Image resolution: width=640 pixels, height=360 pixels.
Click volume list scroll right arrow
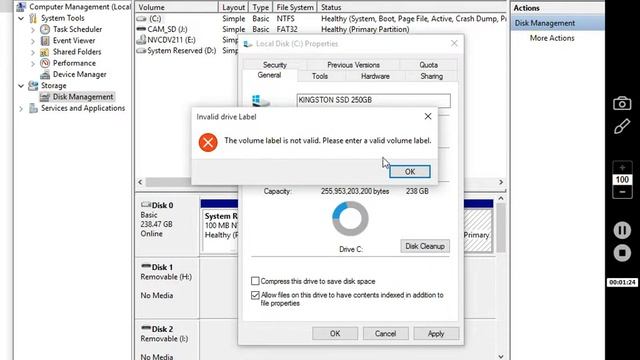point(501,182)
